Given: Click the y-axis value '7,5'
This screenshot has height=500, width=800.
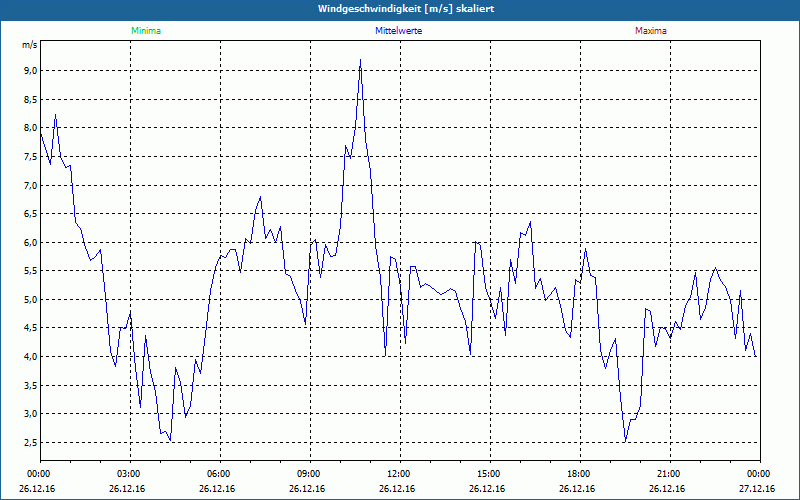Looking at the screenshot, I should point(31,157).
